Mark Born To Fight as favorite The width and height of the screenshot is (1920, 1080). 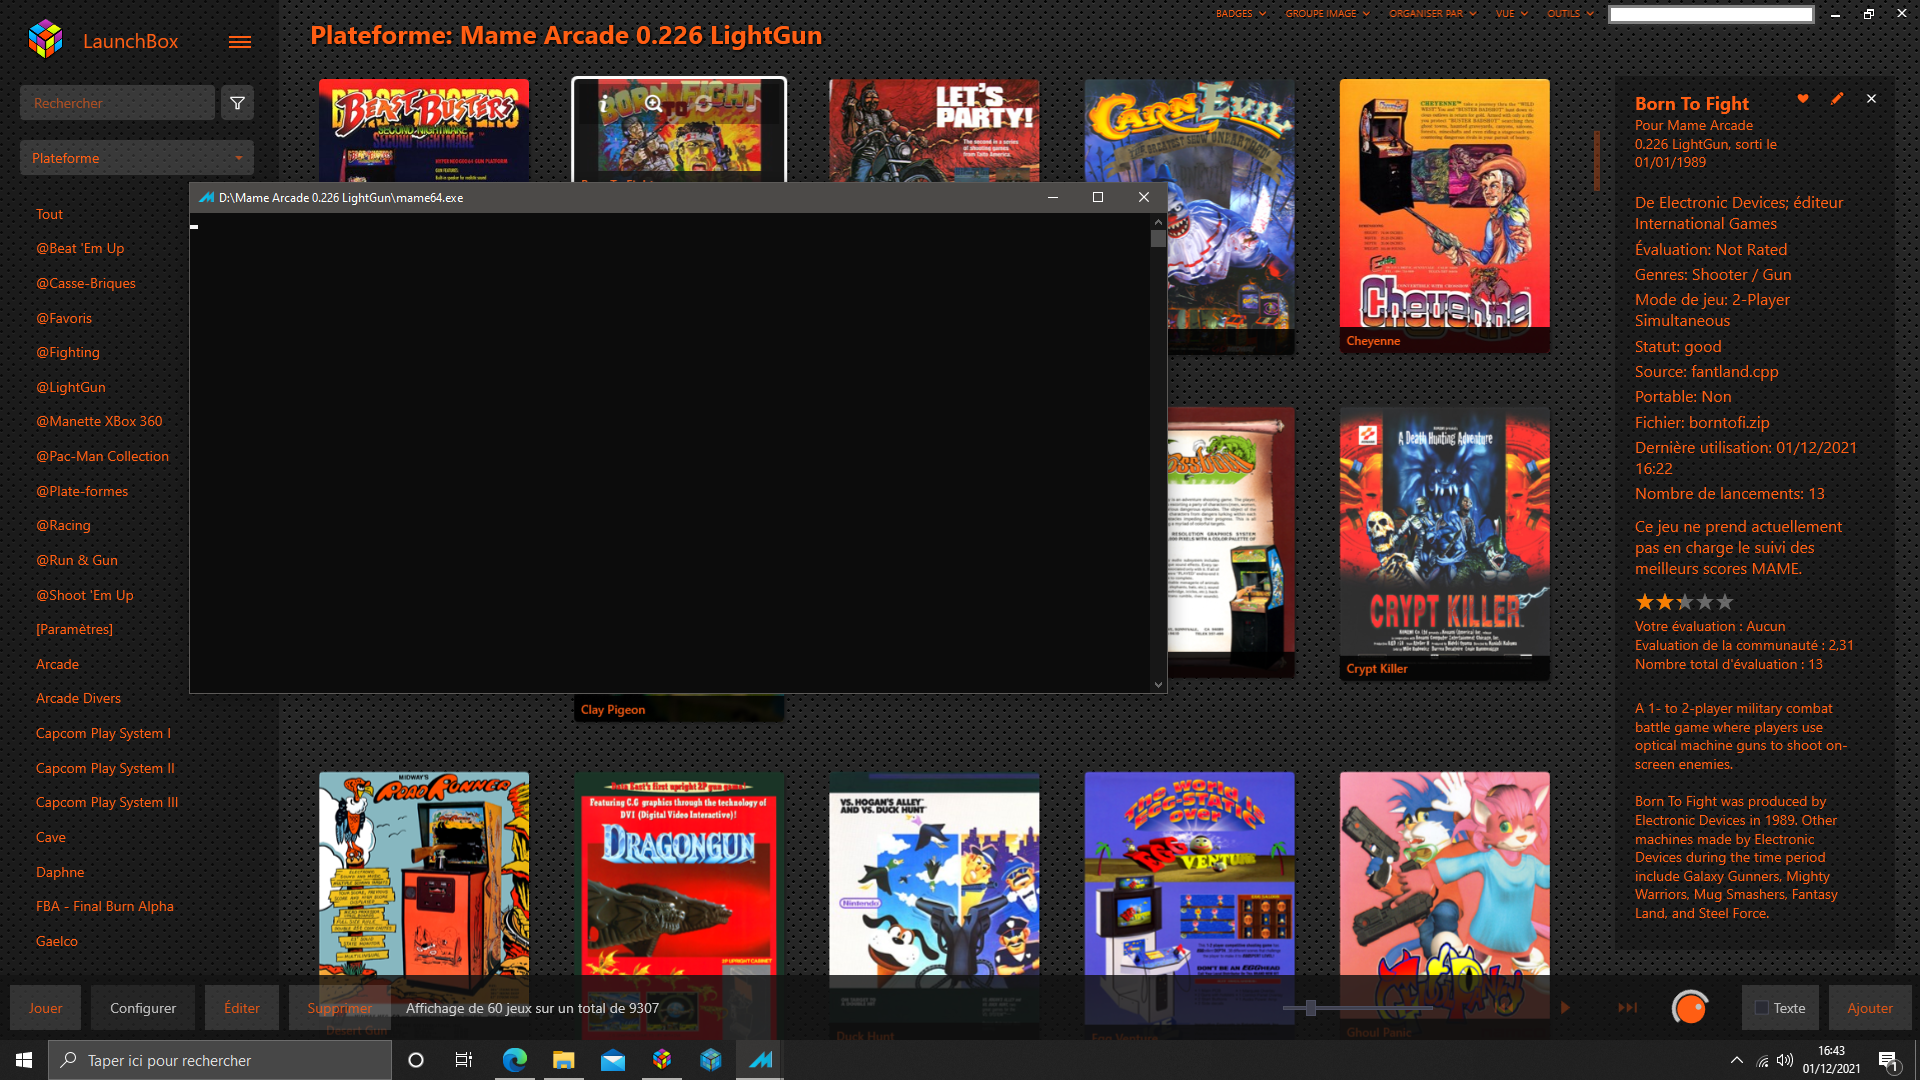coord(1803,99)
